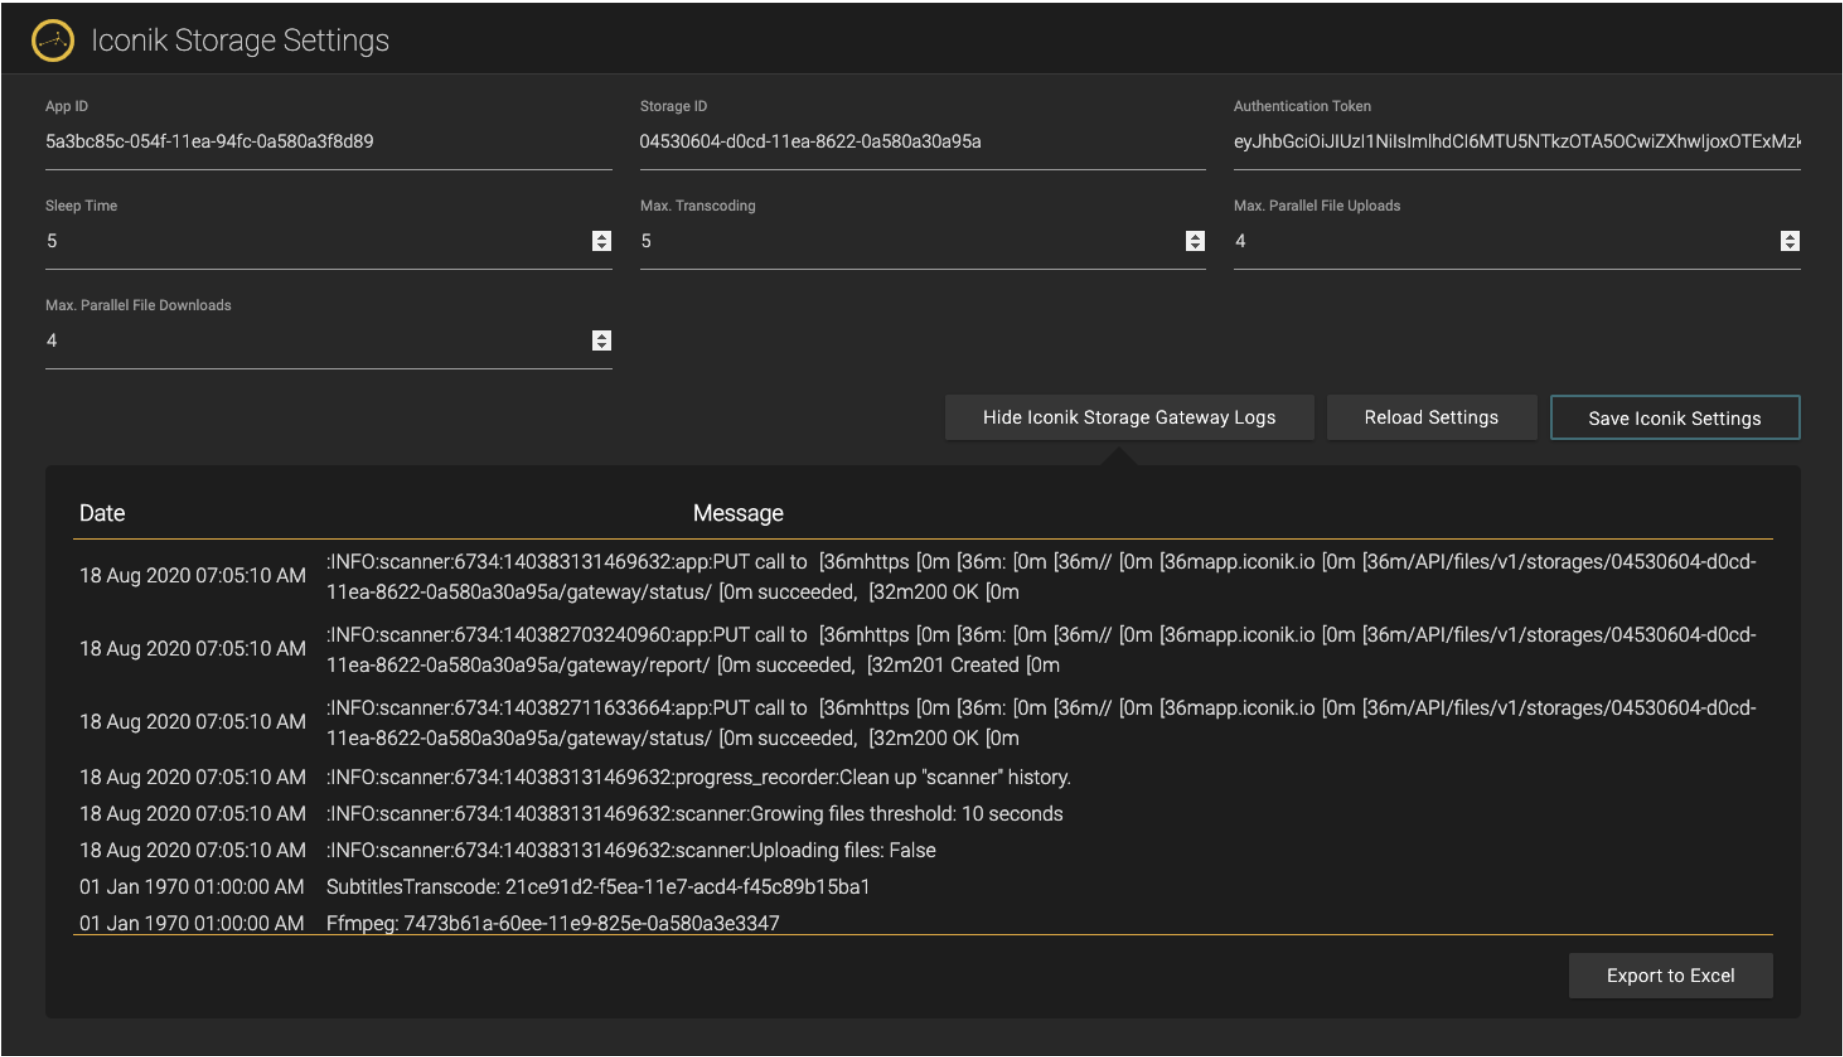This screenshot has width=1843, height=1057.
Task: Click the Max. Parallel File Uploads stepper
Action: tap(1790, 241)
